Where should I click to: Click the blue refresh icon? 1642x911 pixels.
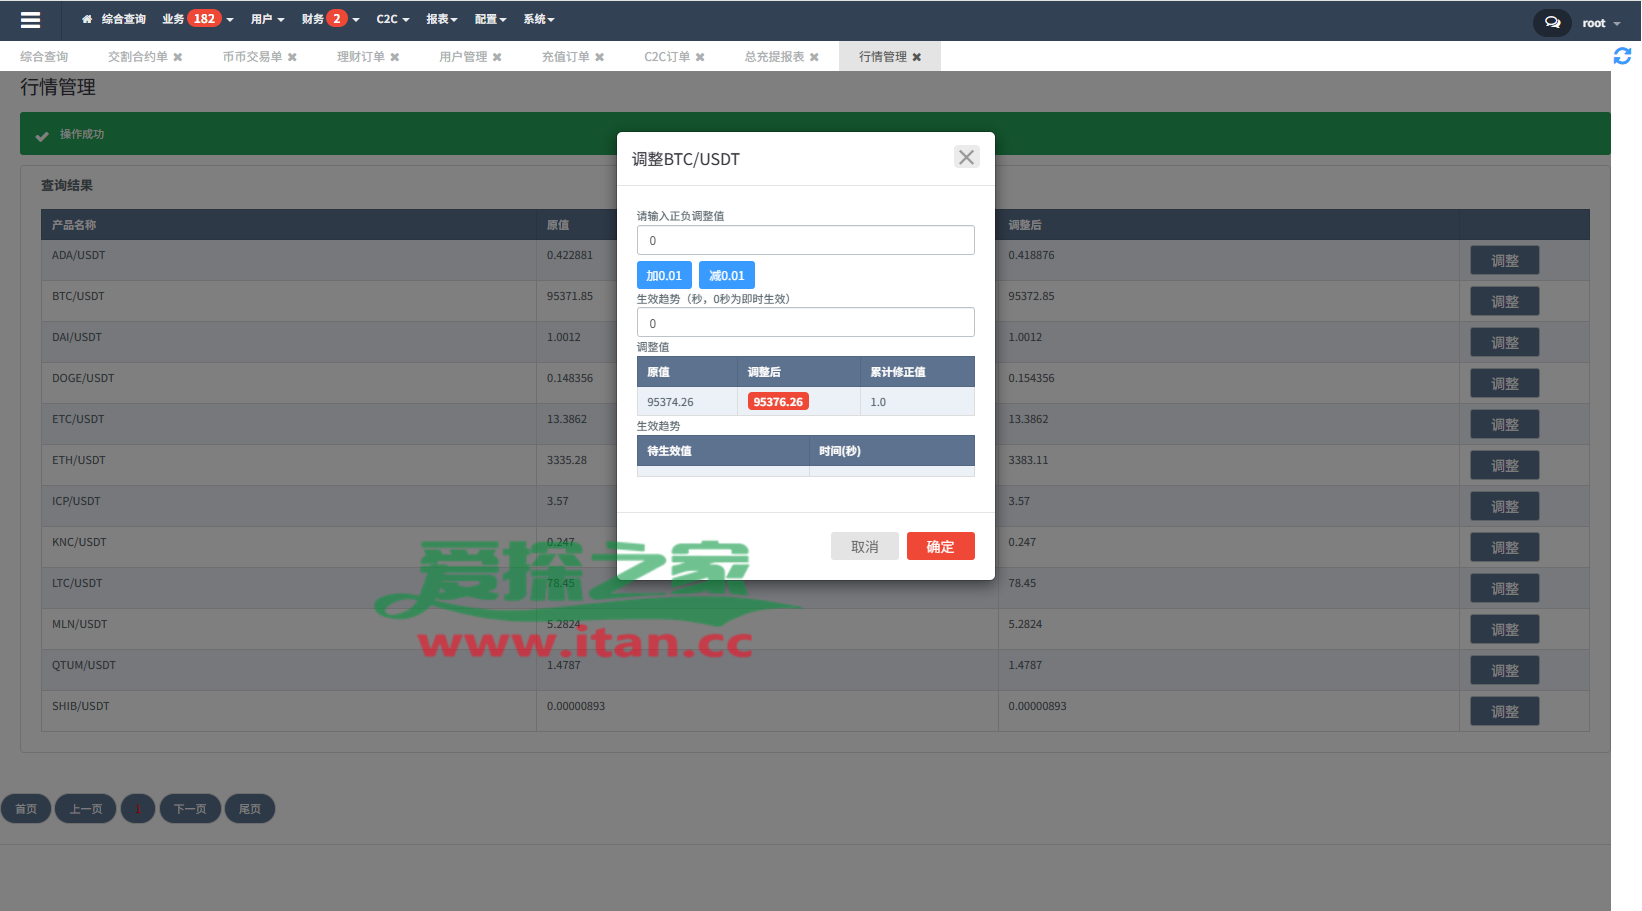(x=1622, y=56)
